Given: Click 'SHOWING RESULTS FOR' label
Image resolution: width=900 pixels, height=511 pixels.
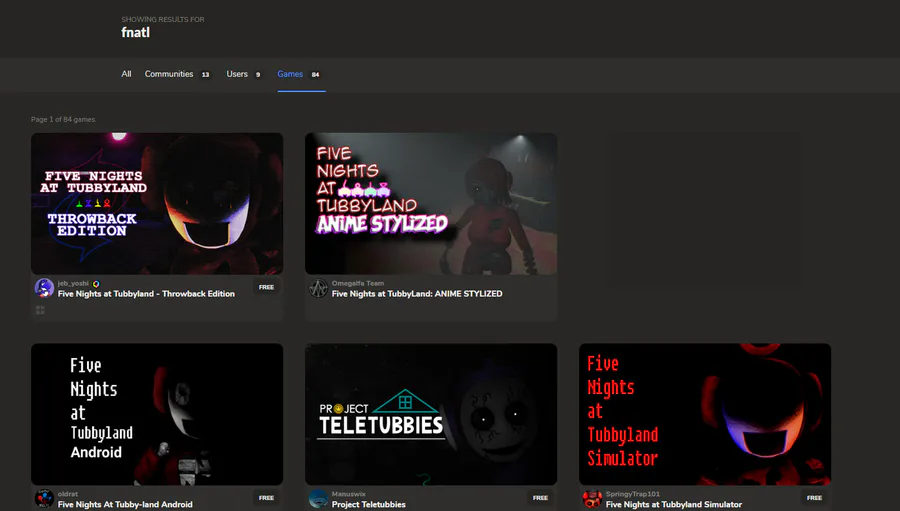Looking at the screenshot, I should pos(162,20).
